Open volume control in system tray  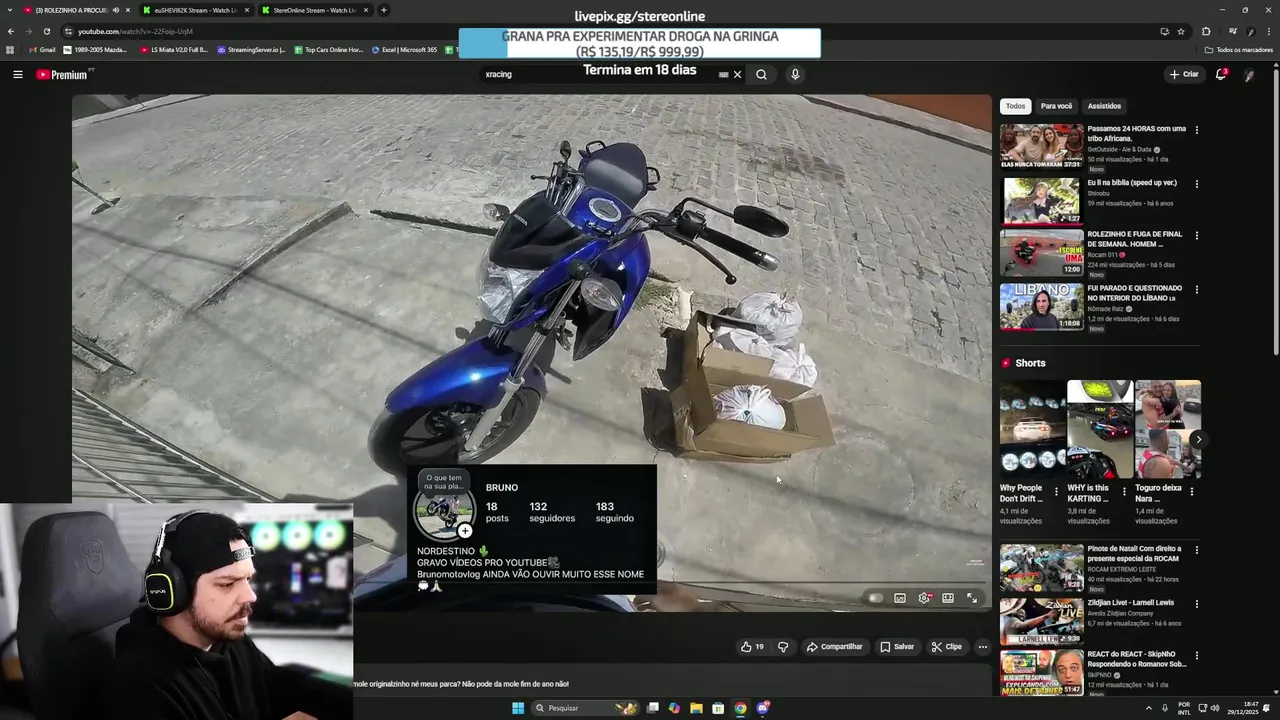tap(1215, 708)
